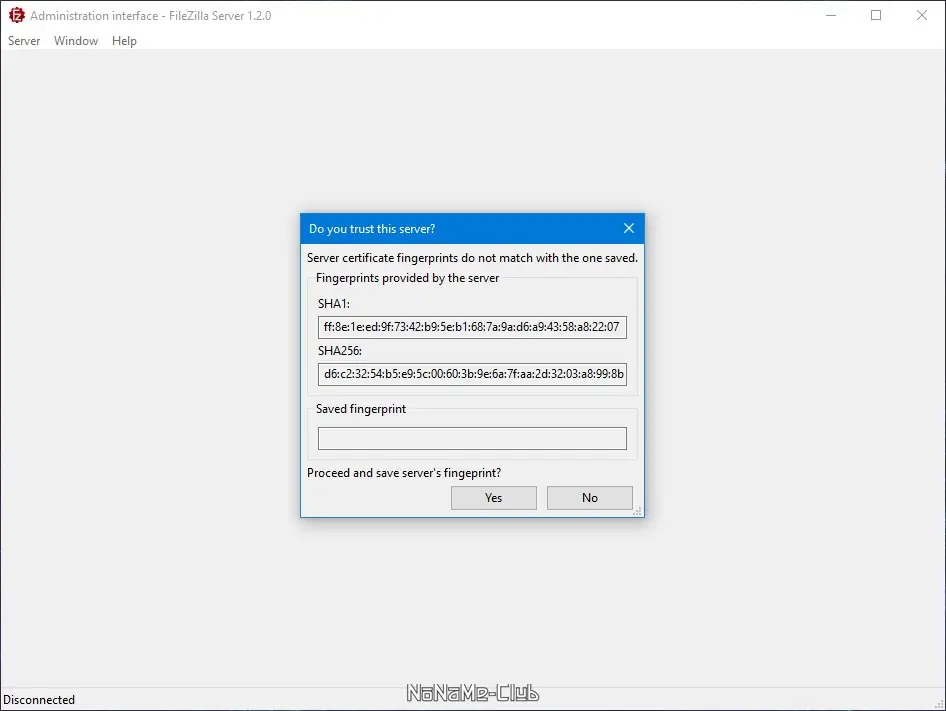Click the Administration interface window title
Image resolution: width=946 pixels, height=711 pixels.
point(150,16)
